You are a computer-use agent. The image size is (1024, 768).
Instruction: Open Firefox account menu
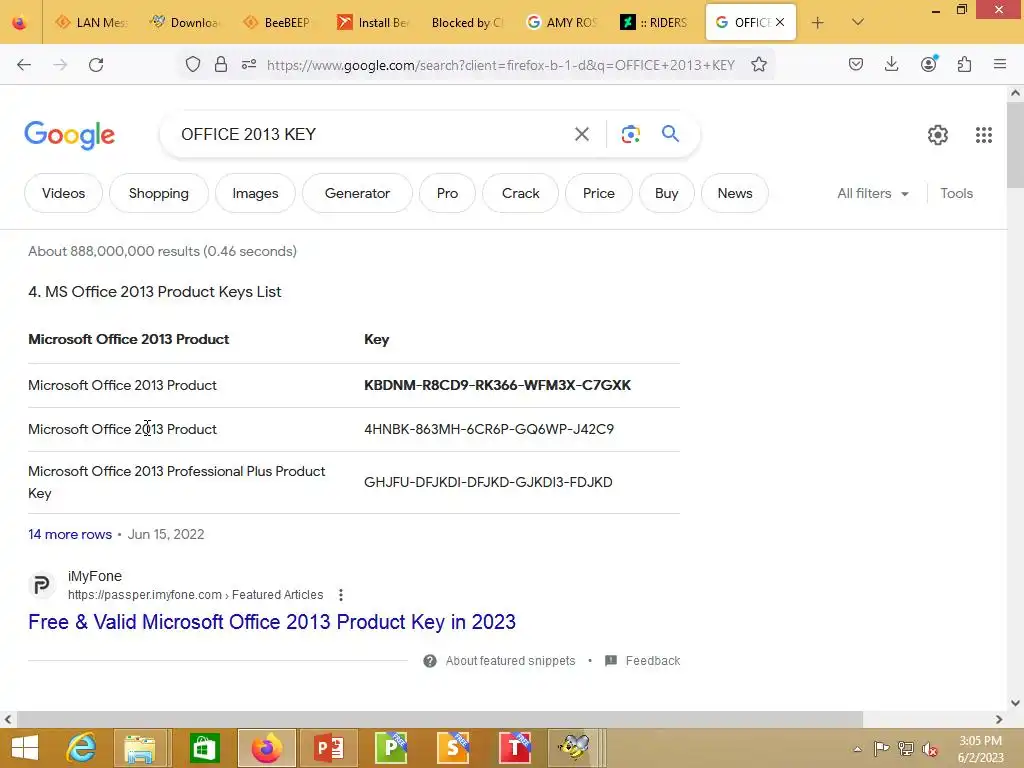(928, 64)
